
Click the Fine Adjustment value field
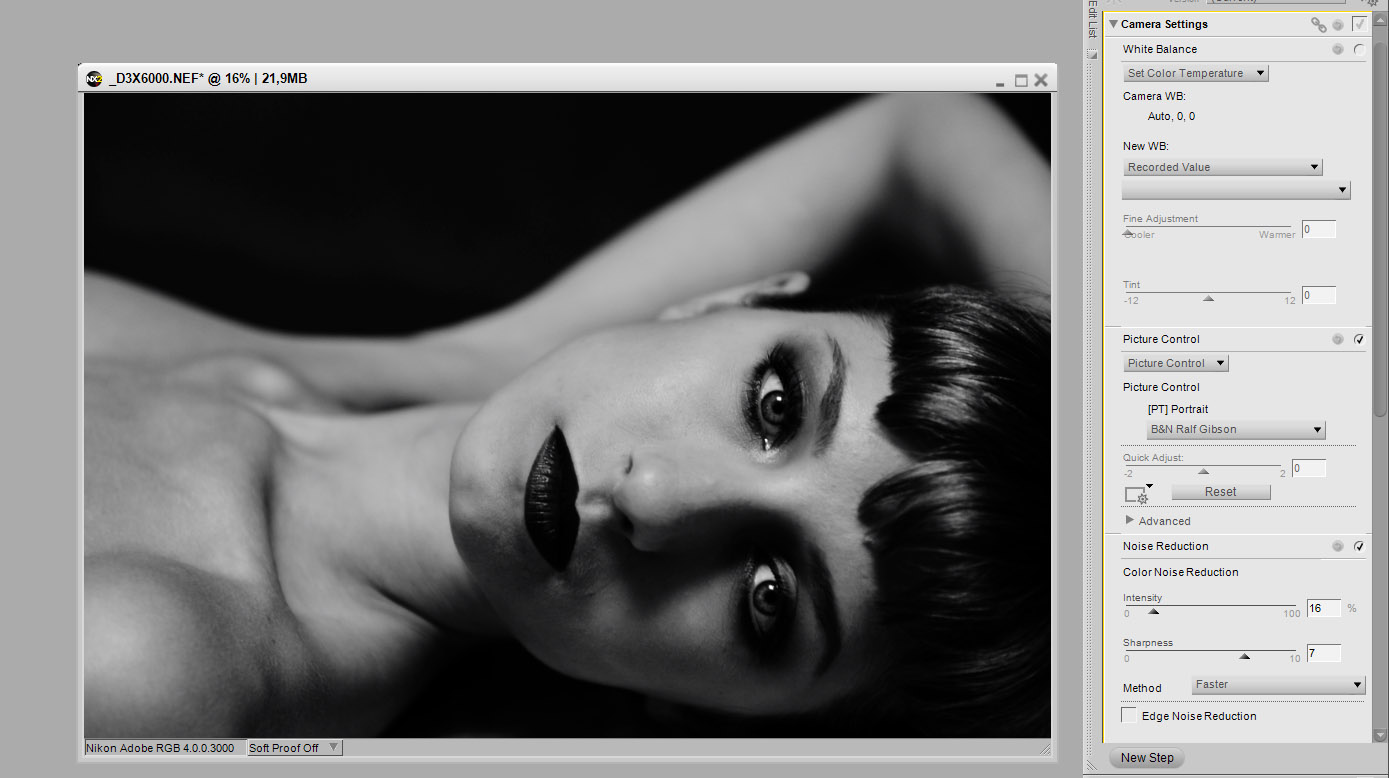click(x=1319, y=230)
